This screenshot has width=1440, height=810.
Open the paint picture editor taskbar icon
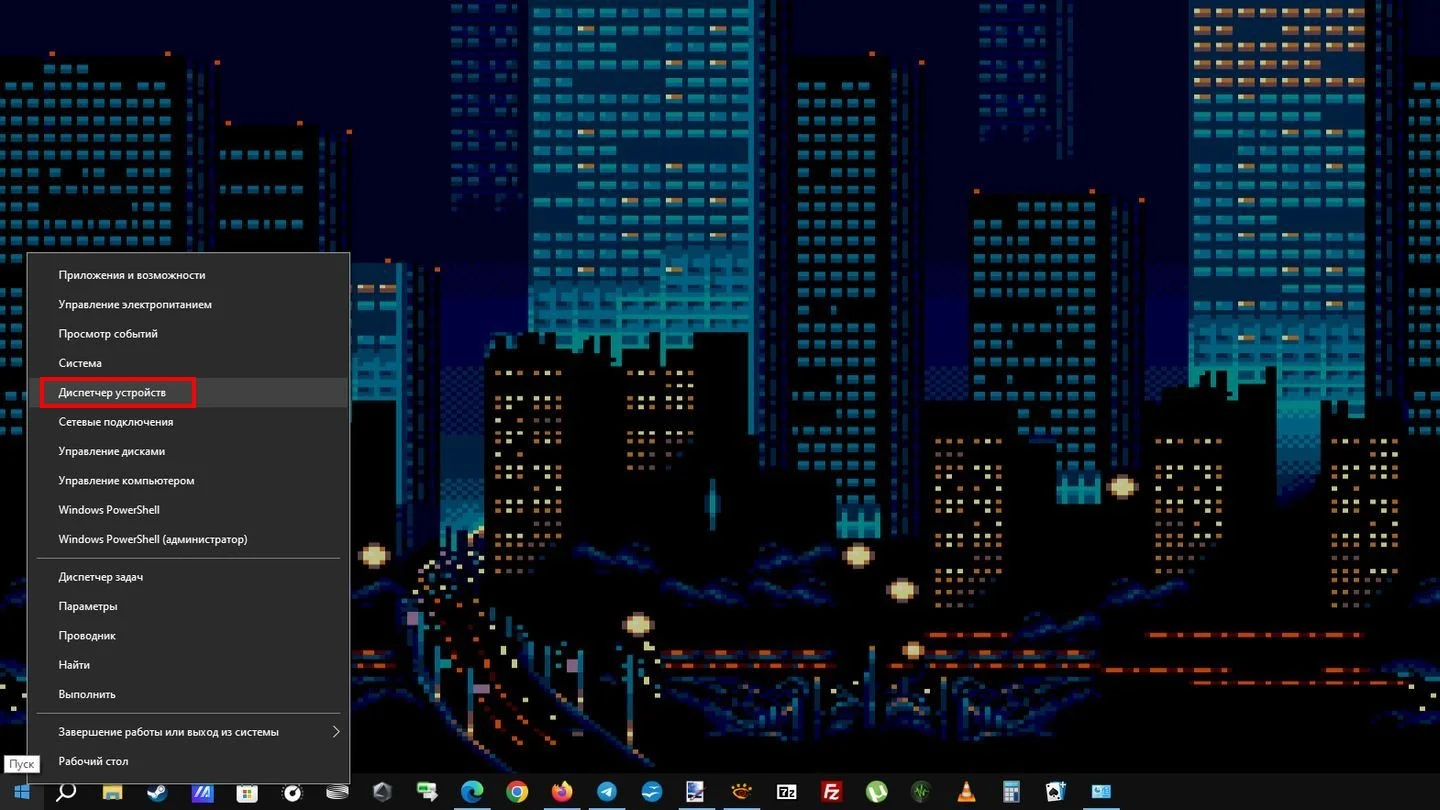coord(696,792)
